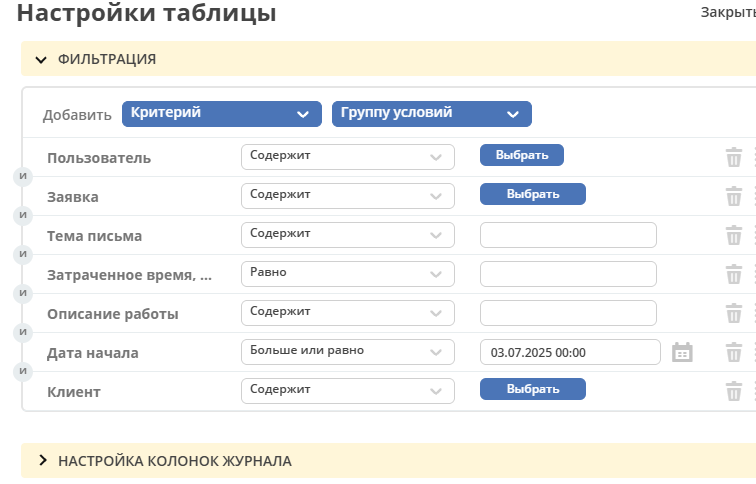The height and width of the screenshot is (484, 756).
Task: Delete the Дата начала filter row
Action: coord(733,353)
